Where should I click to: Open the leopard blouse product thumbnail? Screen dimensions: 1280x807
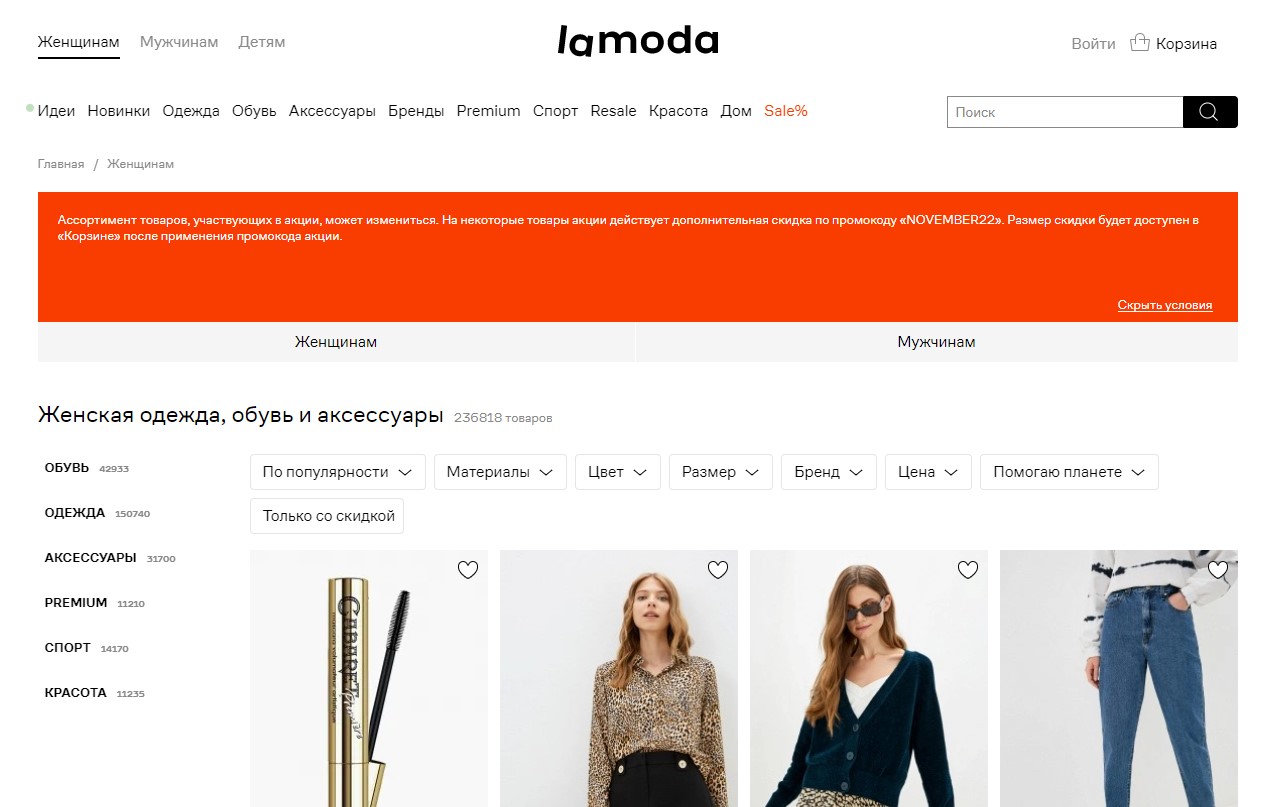[x=619, y=678]
